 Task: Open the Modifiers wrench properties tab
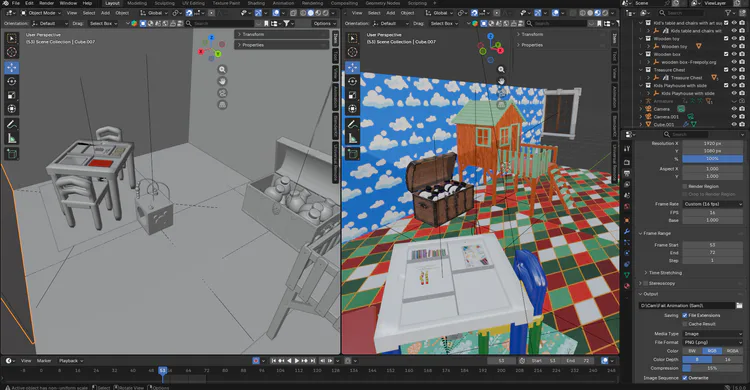(627, 232)
